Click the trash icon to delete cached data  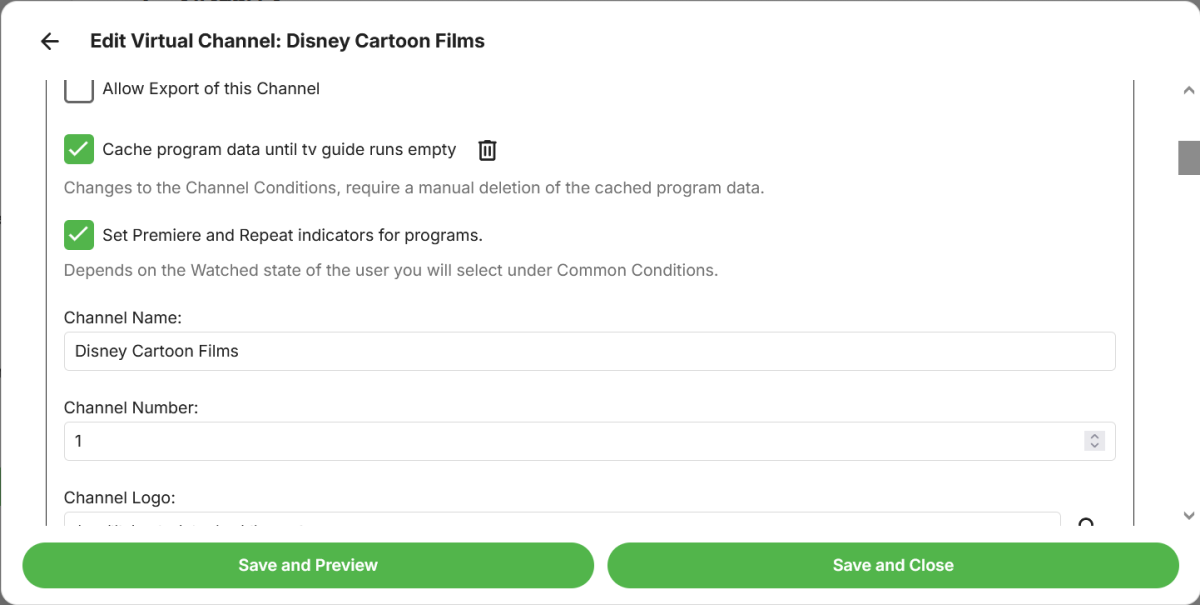pos(487,150)
